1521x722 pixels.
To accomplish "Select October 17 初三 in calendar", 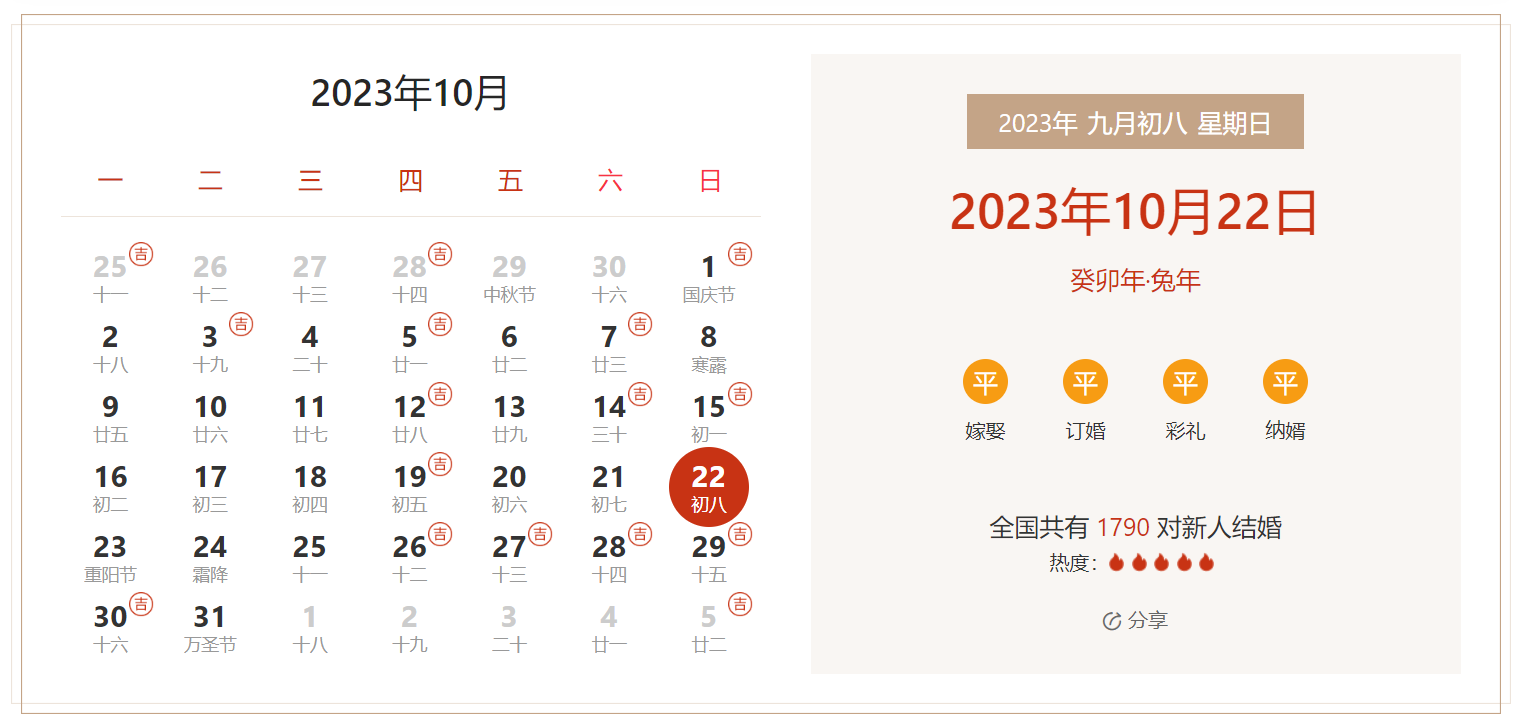I will (210, 488).
